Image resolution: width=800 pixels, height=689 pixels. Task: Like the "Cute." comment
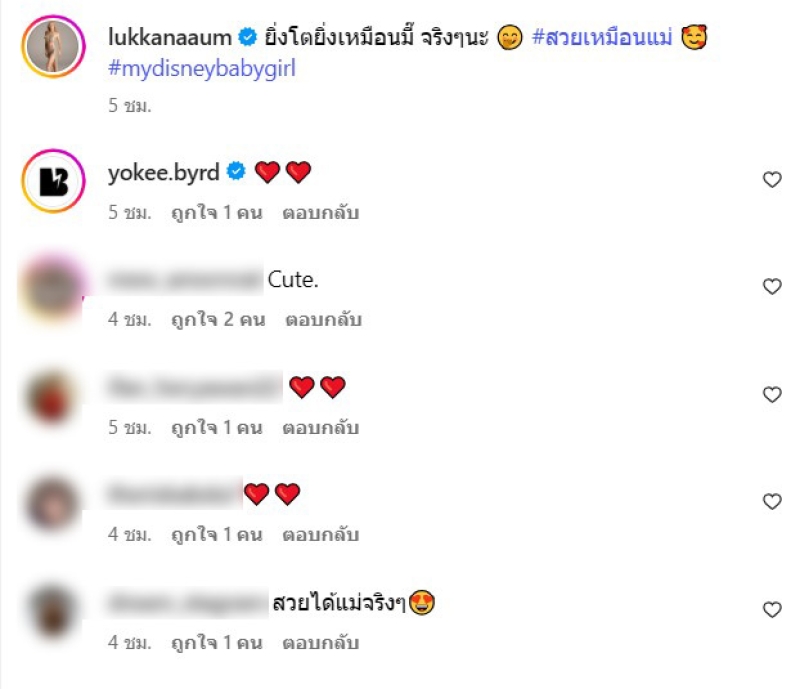coord(772,286)
